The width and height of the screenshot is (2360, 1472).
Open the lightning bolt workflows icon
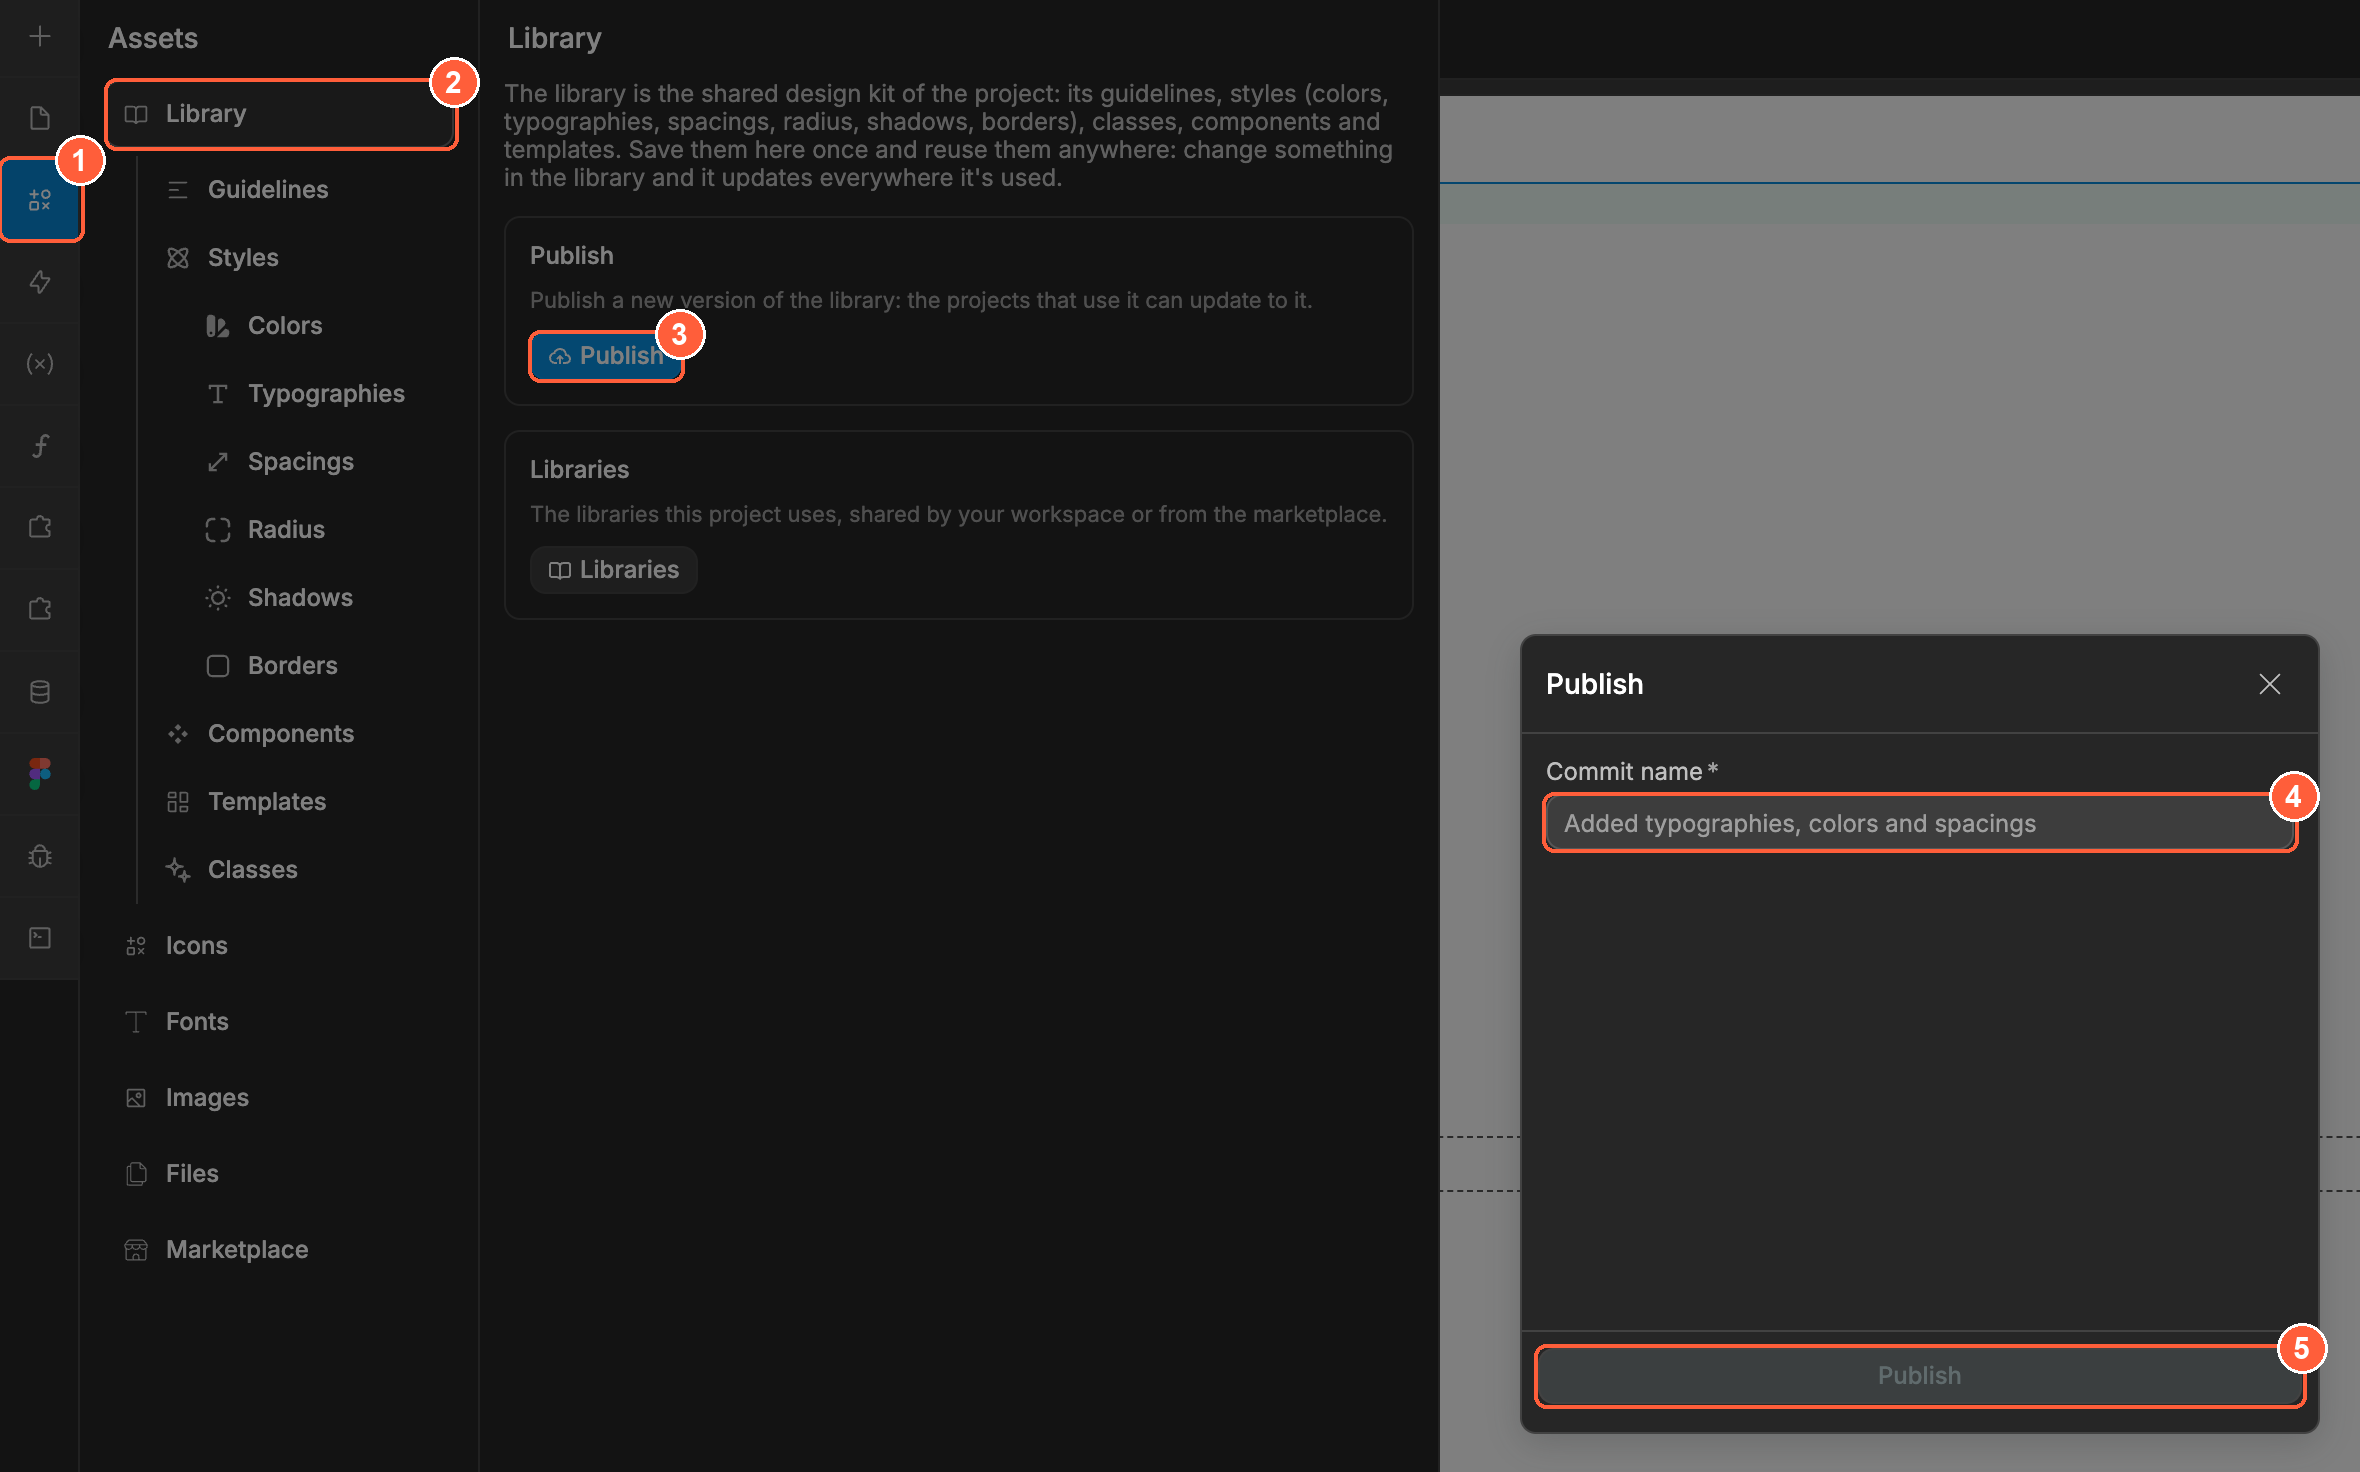coord(40,282)
